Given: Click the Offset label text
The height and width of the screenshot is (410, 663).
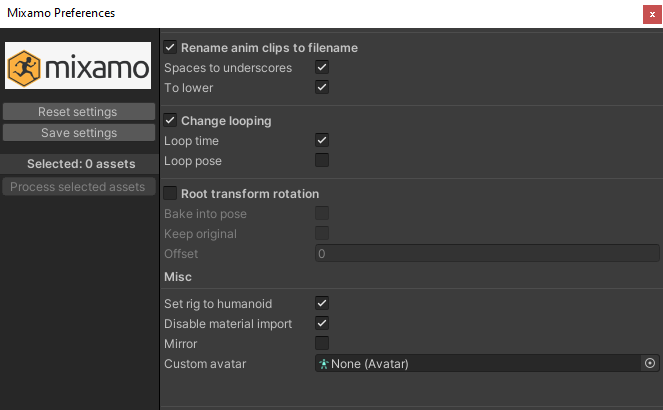Looking at the screenshot, I should [x=181, y=254].
